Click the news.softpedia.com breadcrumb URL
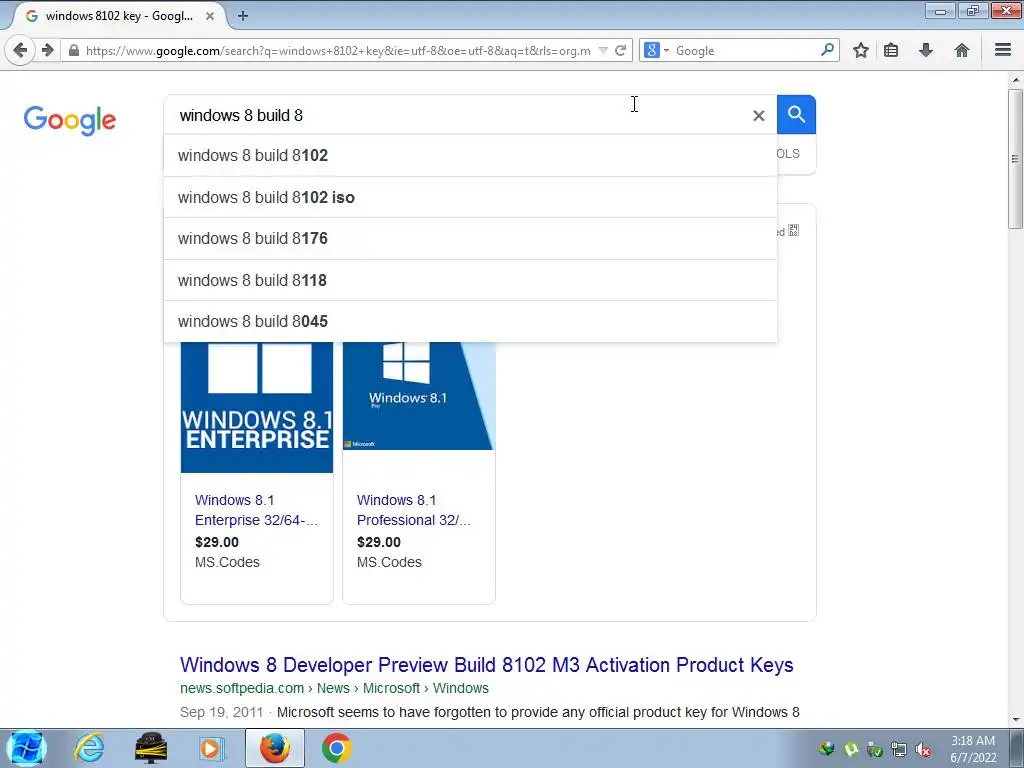The width and height of the screenshot is (1024, 768). (x=334, y=688)
